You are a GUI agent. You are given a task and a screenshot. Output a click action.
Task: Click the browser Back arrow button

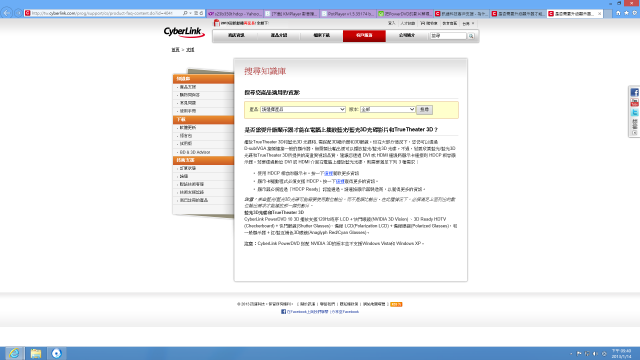tap(7, 13)
